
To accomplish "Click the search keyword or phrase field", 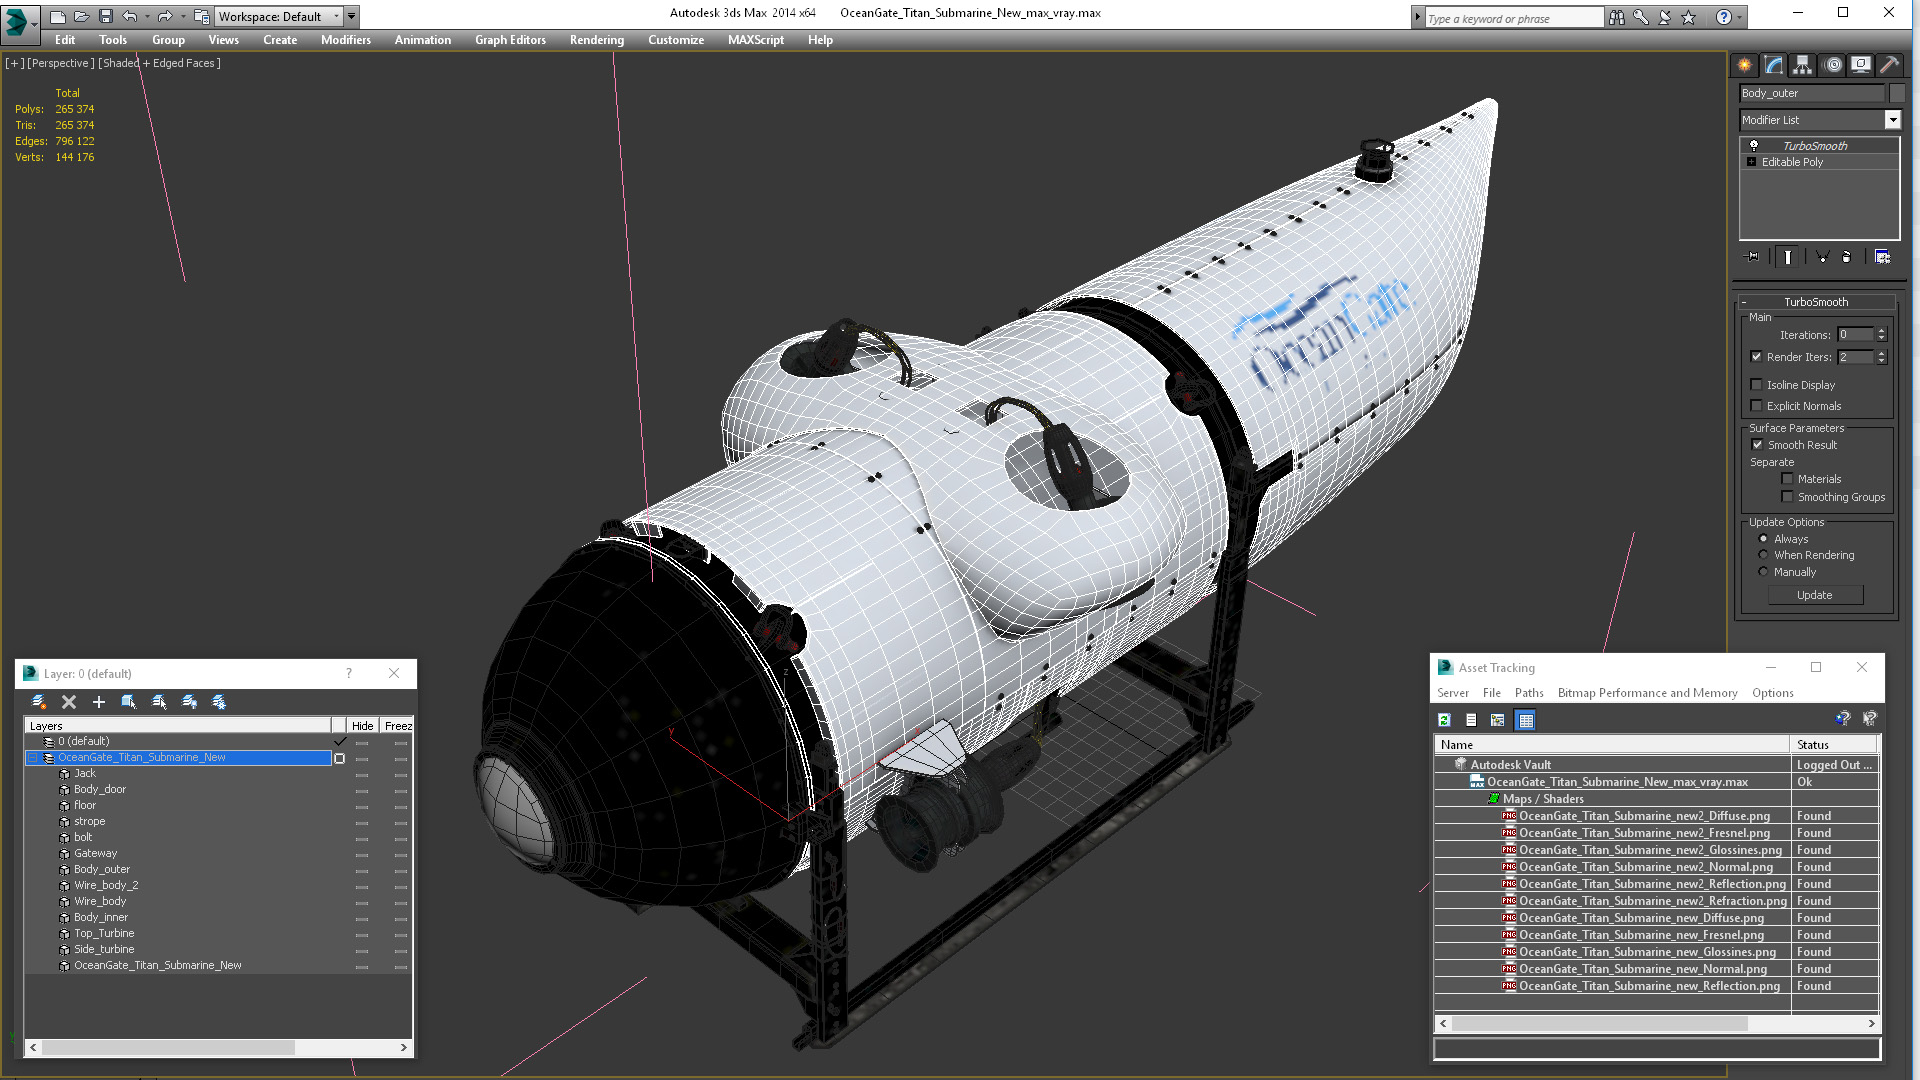I will 1514,18.
